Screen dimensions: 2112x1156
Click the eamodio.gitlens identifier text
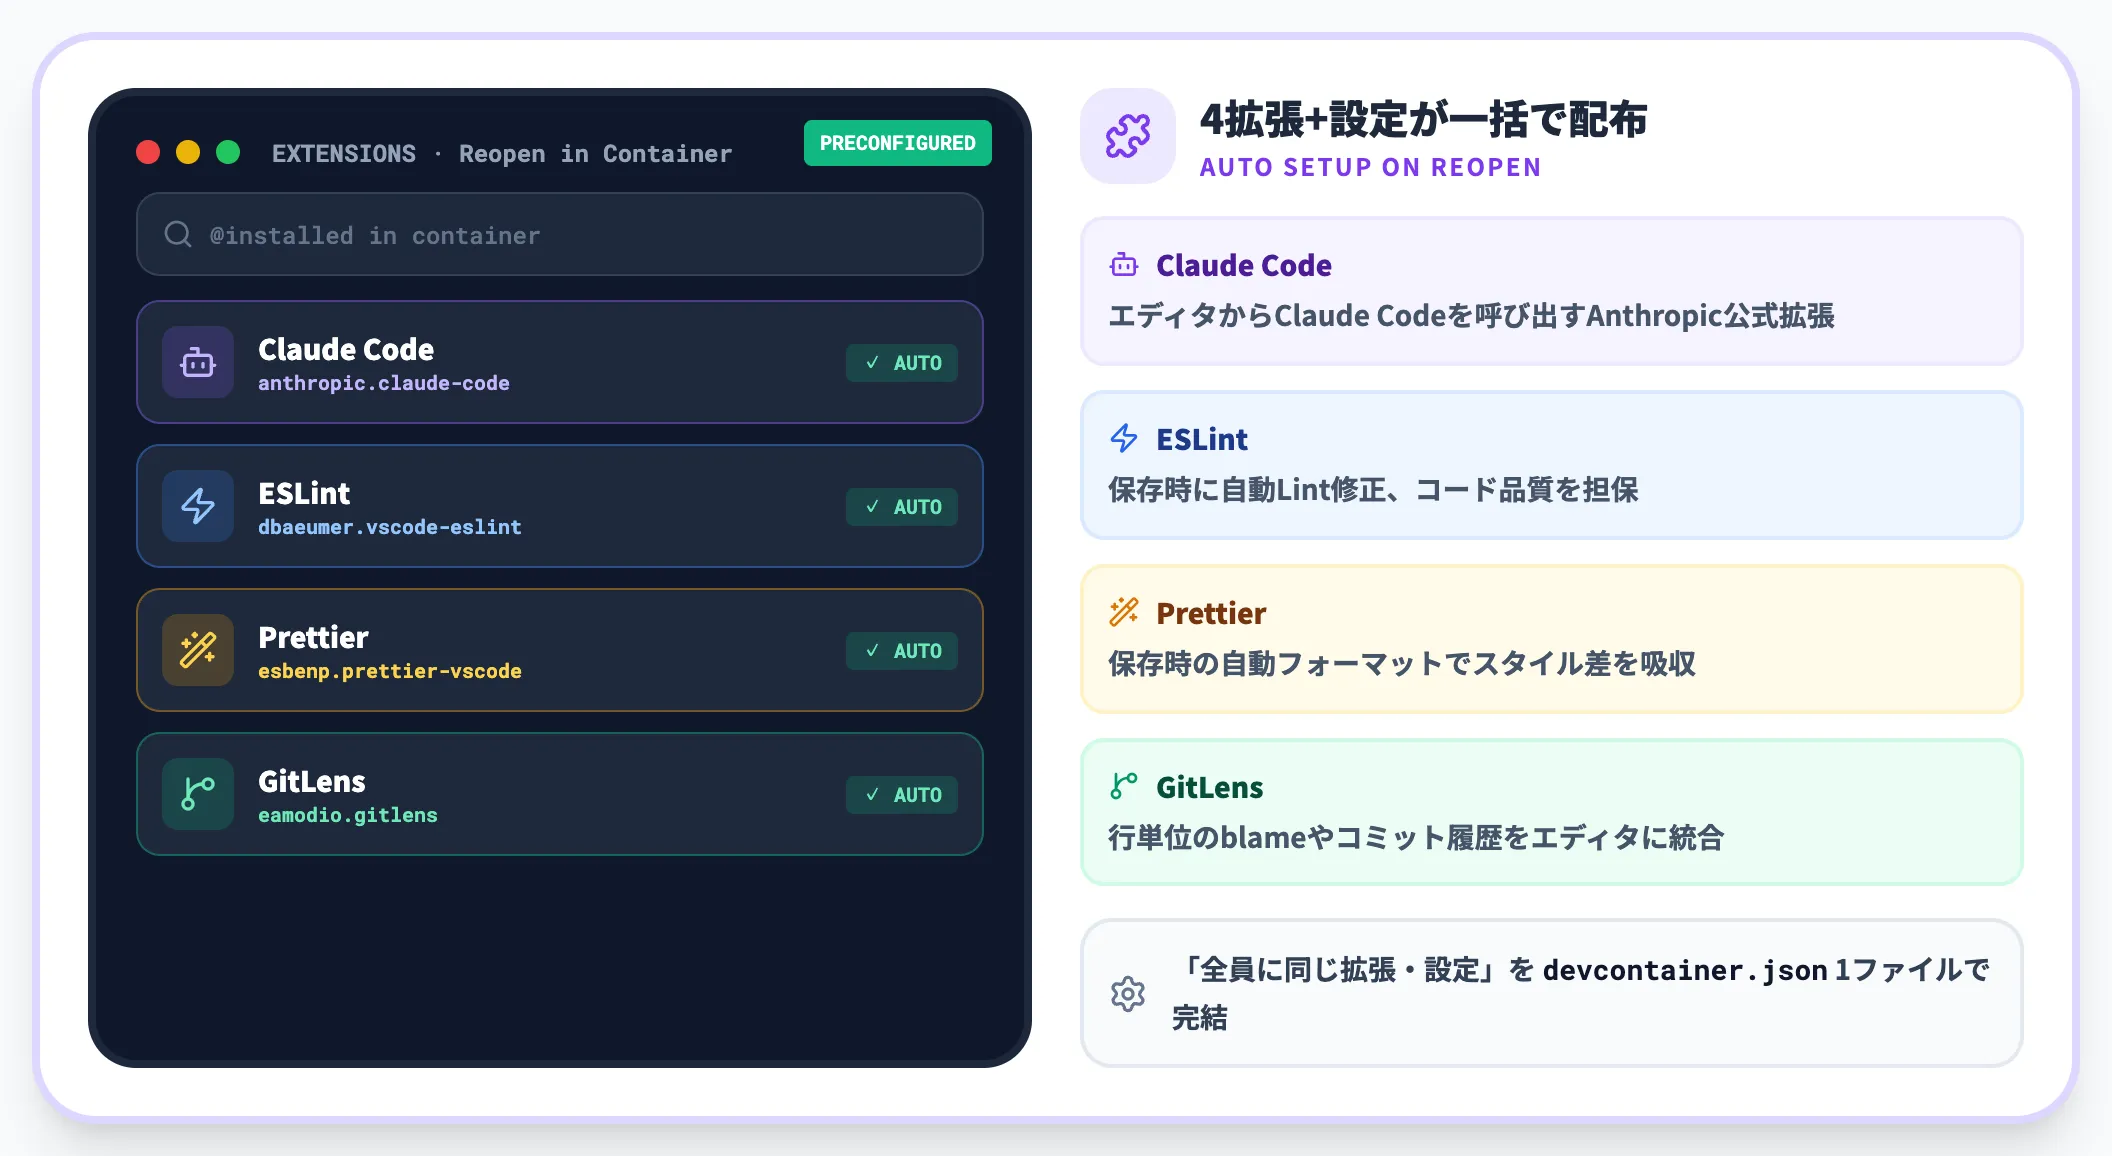[x=348, y=815]
